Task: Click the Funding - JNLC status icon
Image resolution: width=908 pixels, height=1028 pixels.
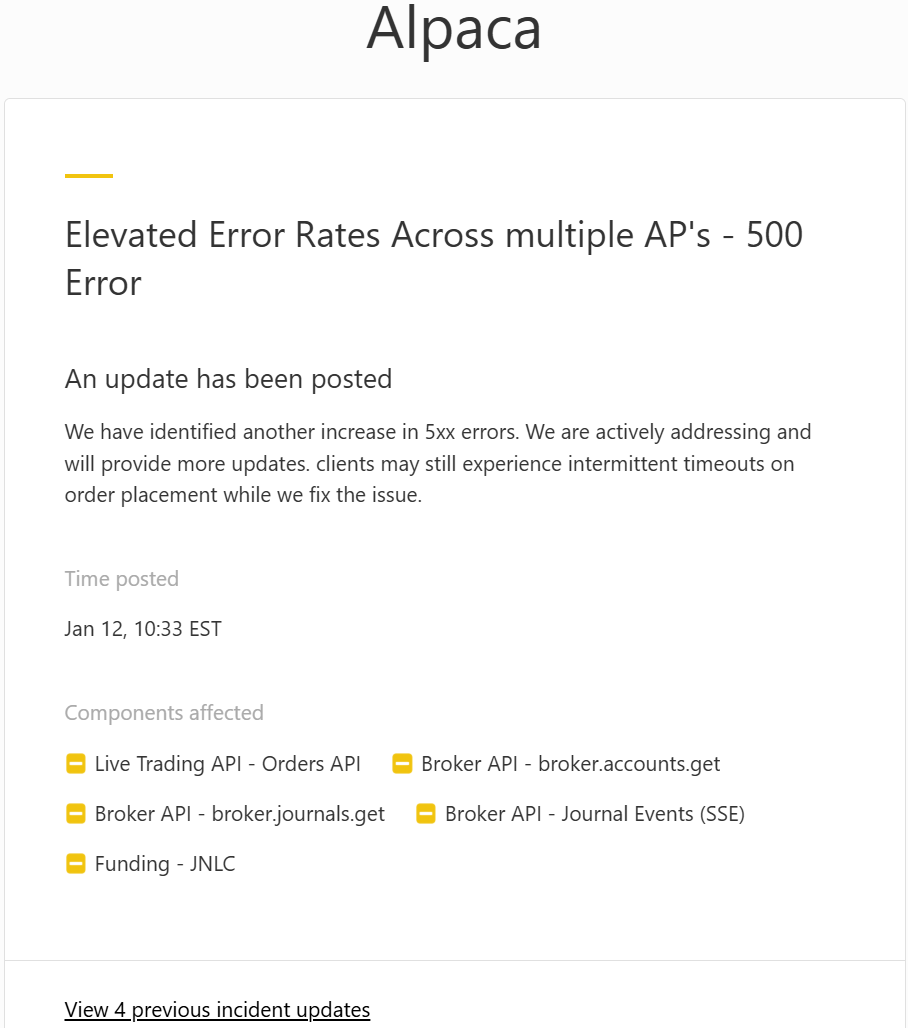Action: pyautogui.click(x=76, y=864)
